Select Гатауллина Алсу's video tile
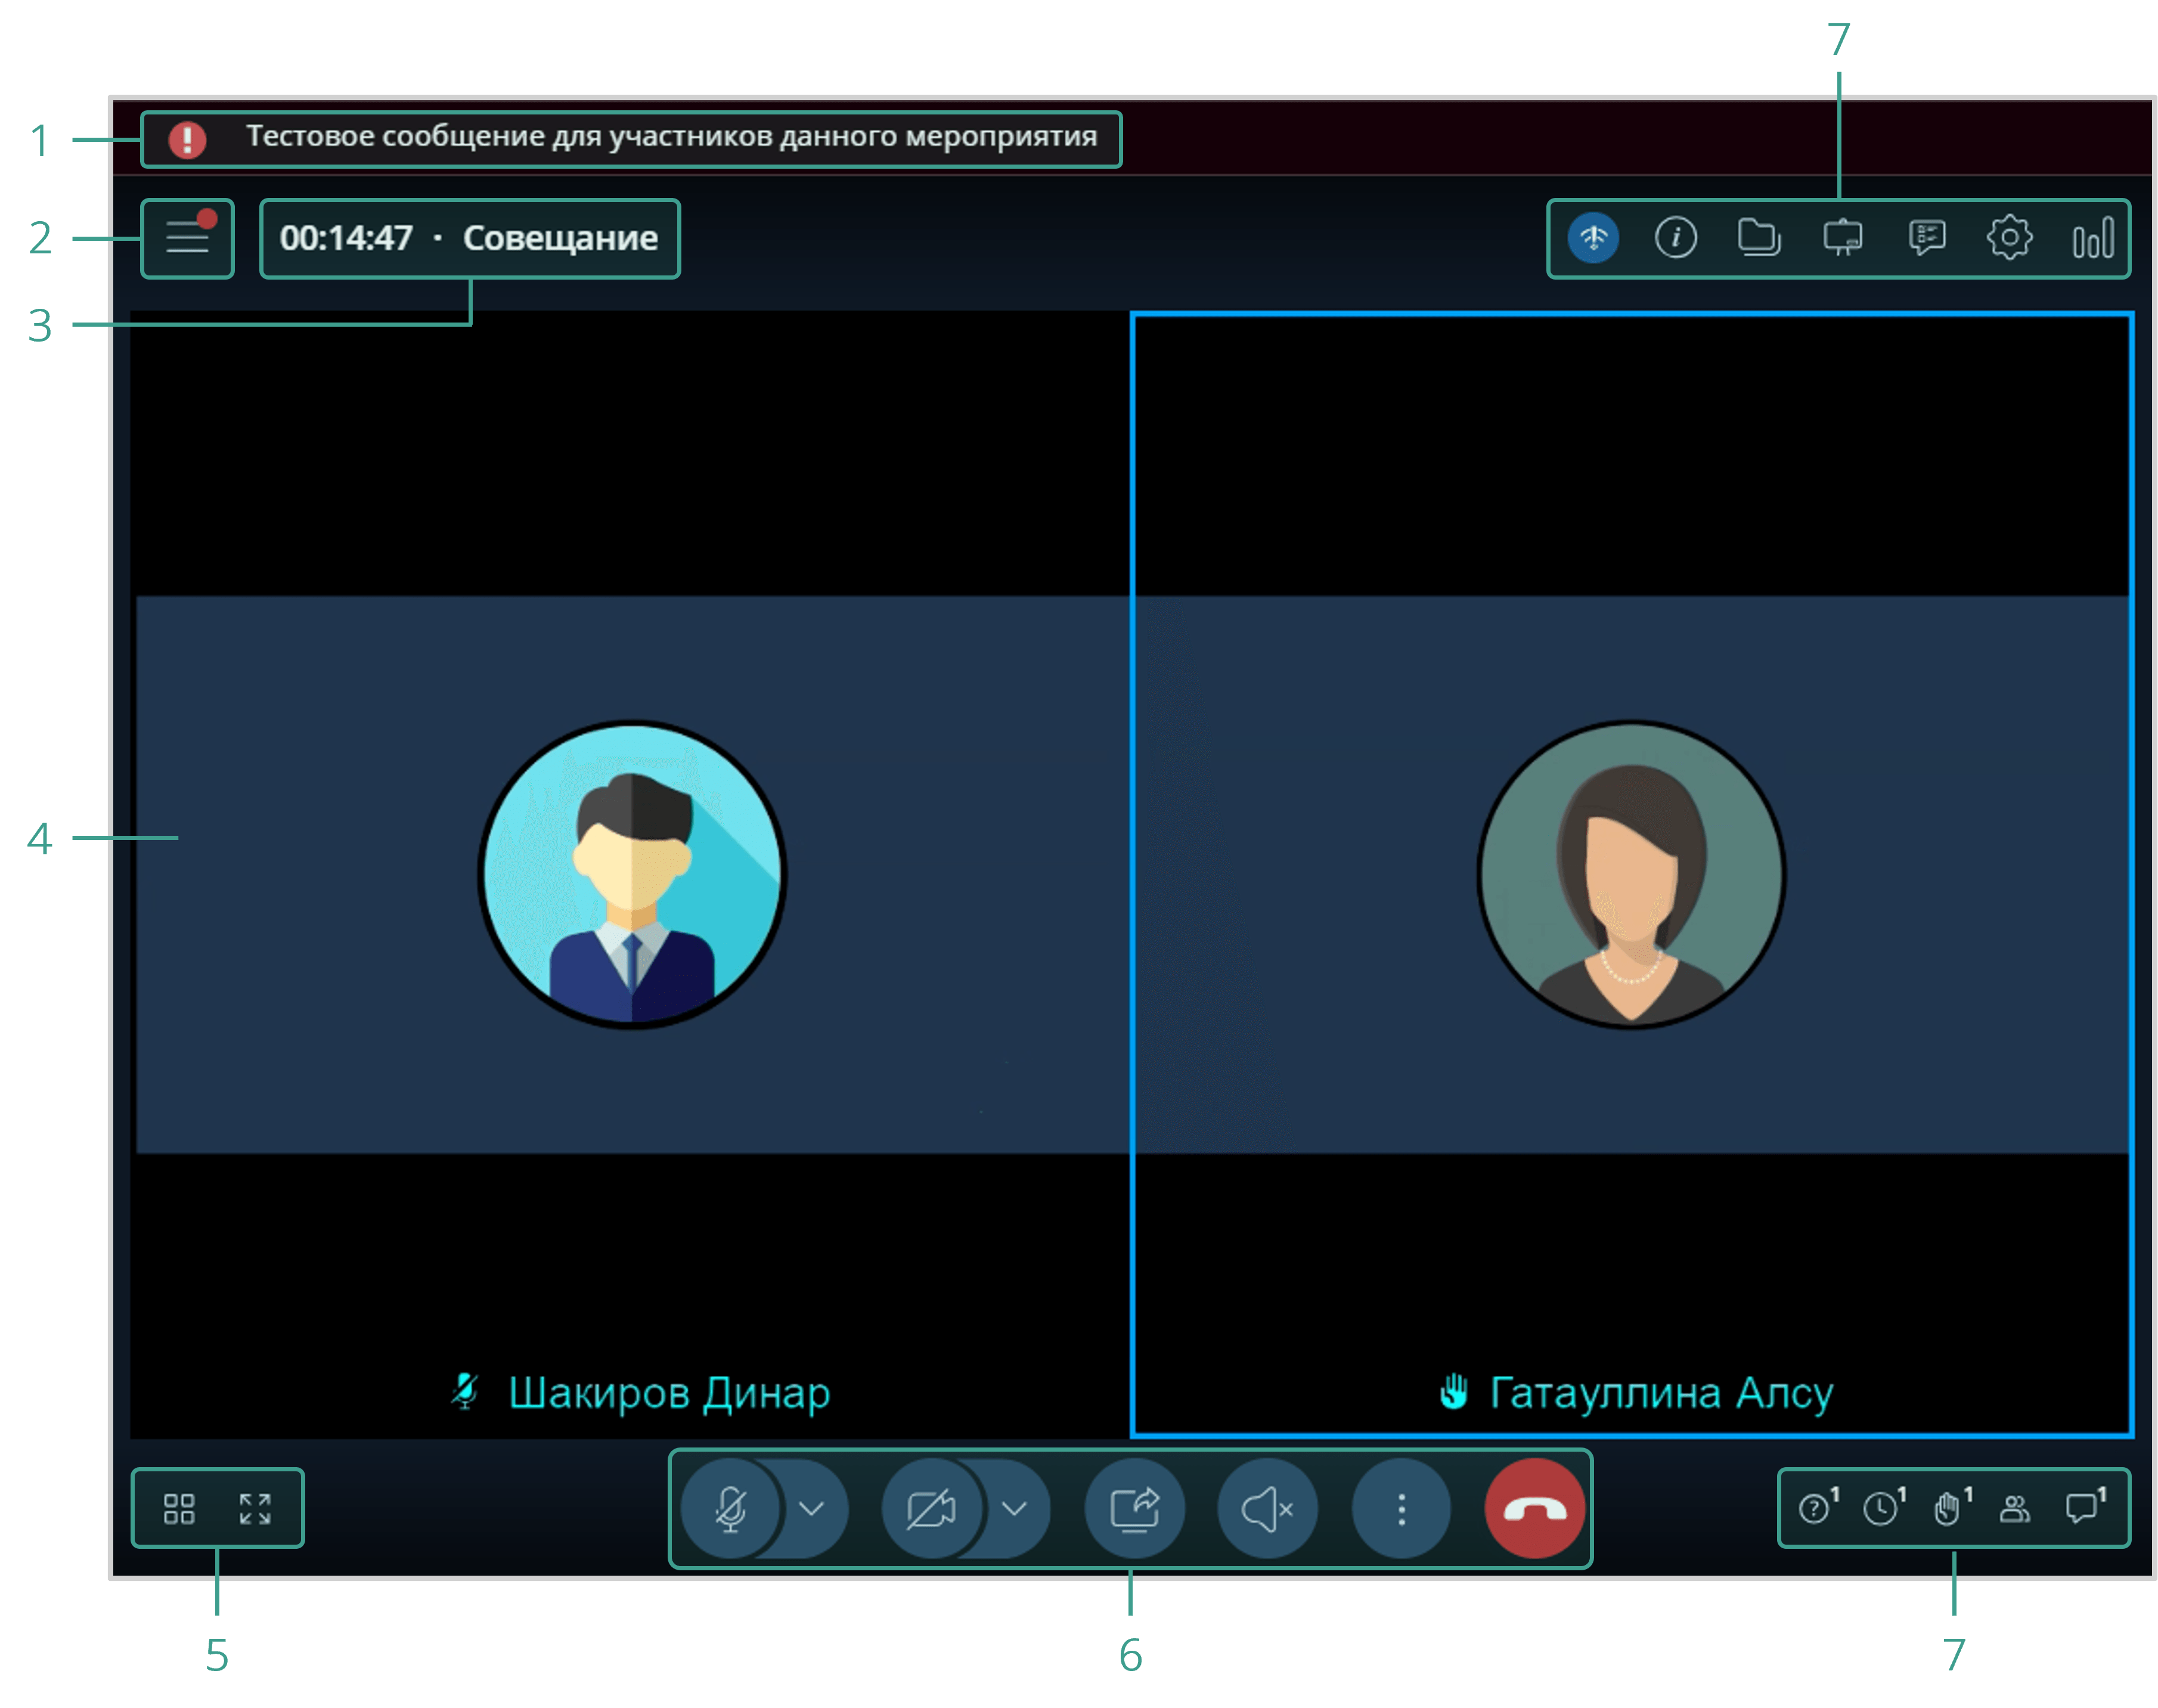The height and width of the screenshot is (1708, 2158). [1631, 875]
